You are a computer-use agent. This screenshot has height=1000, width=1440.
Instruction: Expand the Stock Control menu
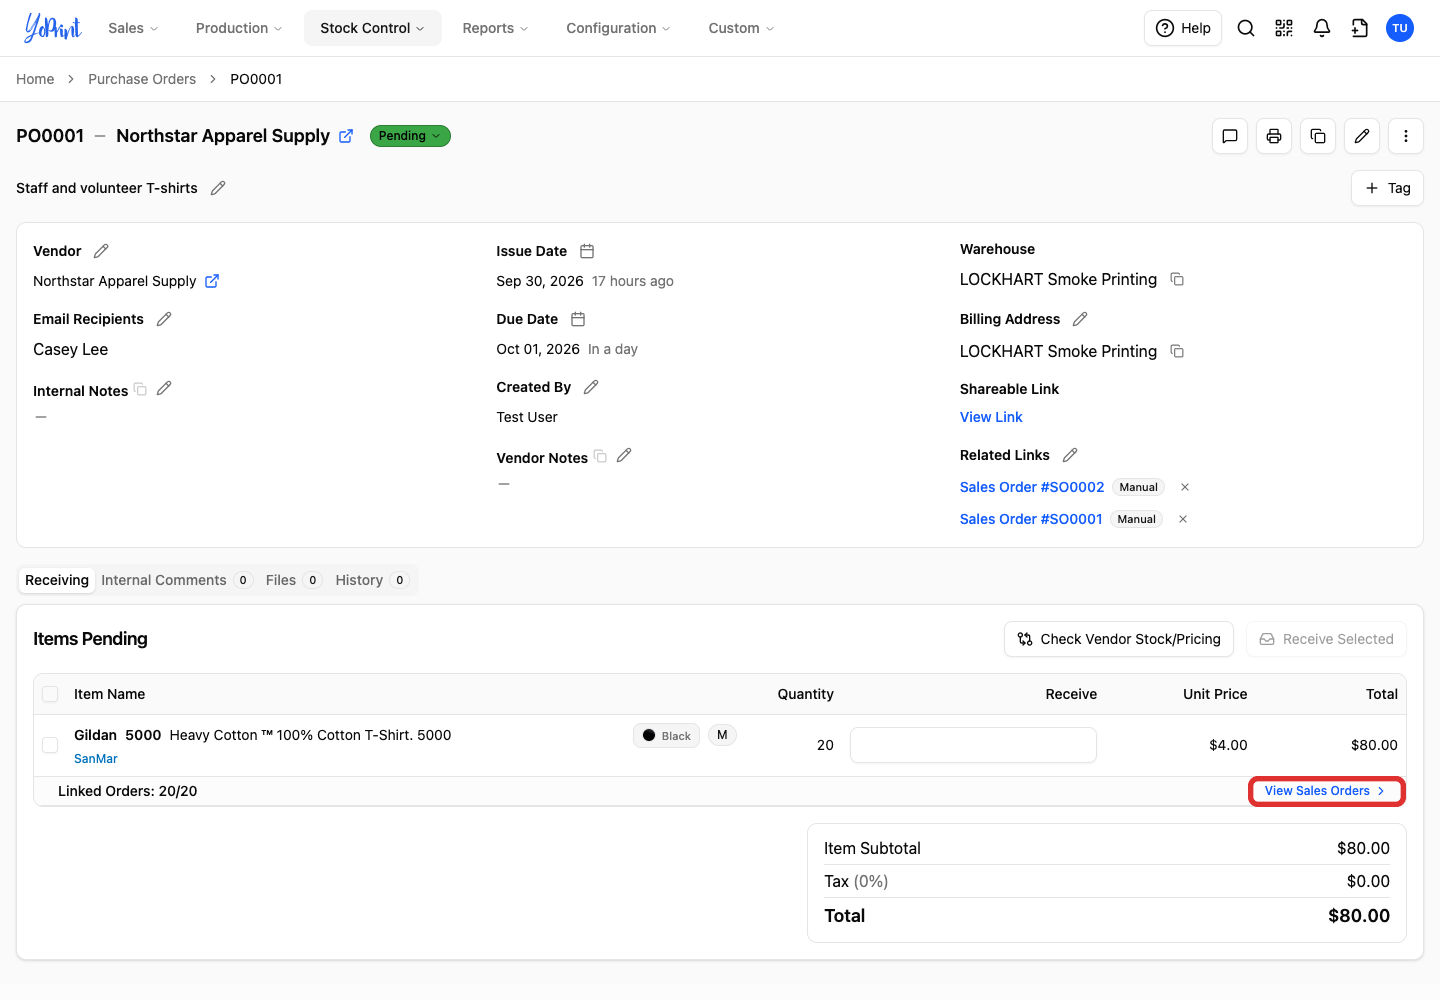coord(372,28)
